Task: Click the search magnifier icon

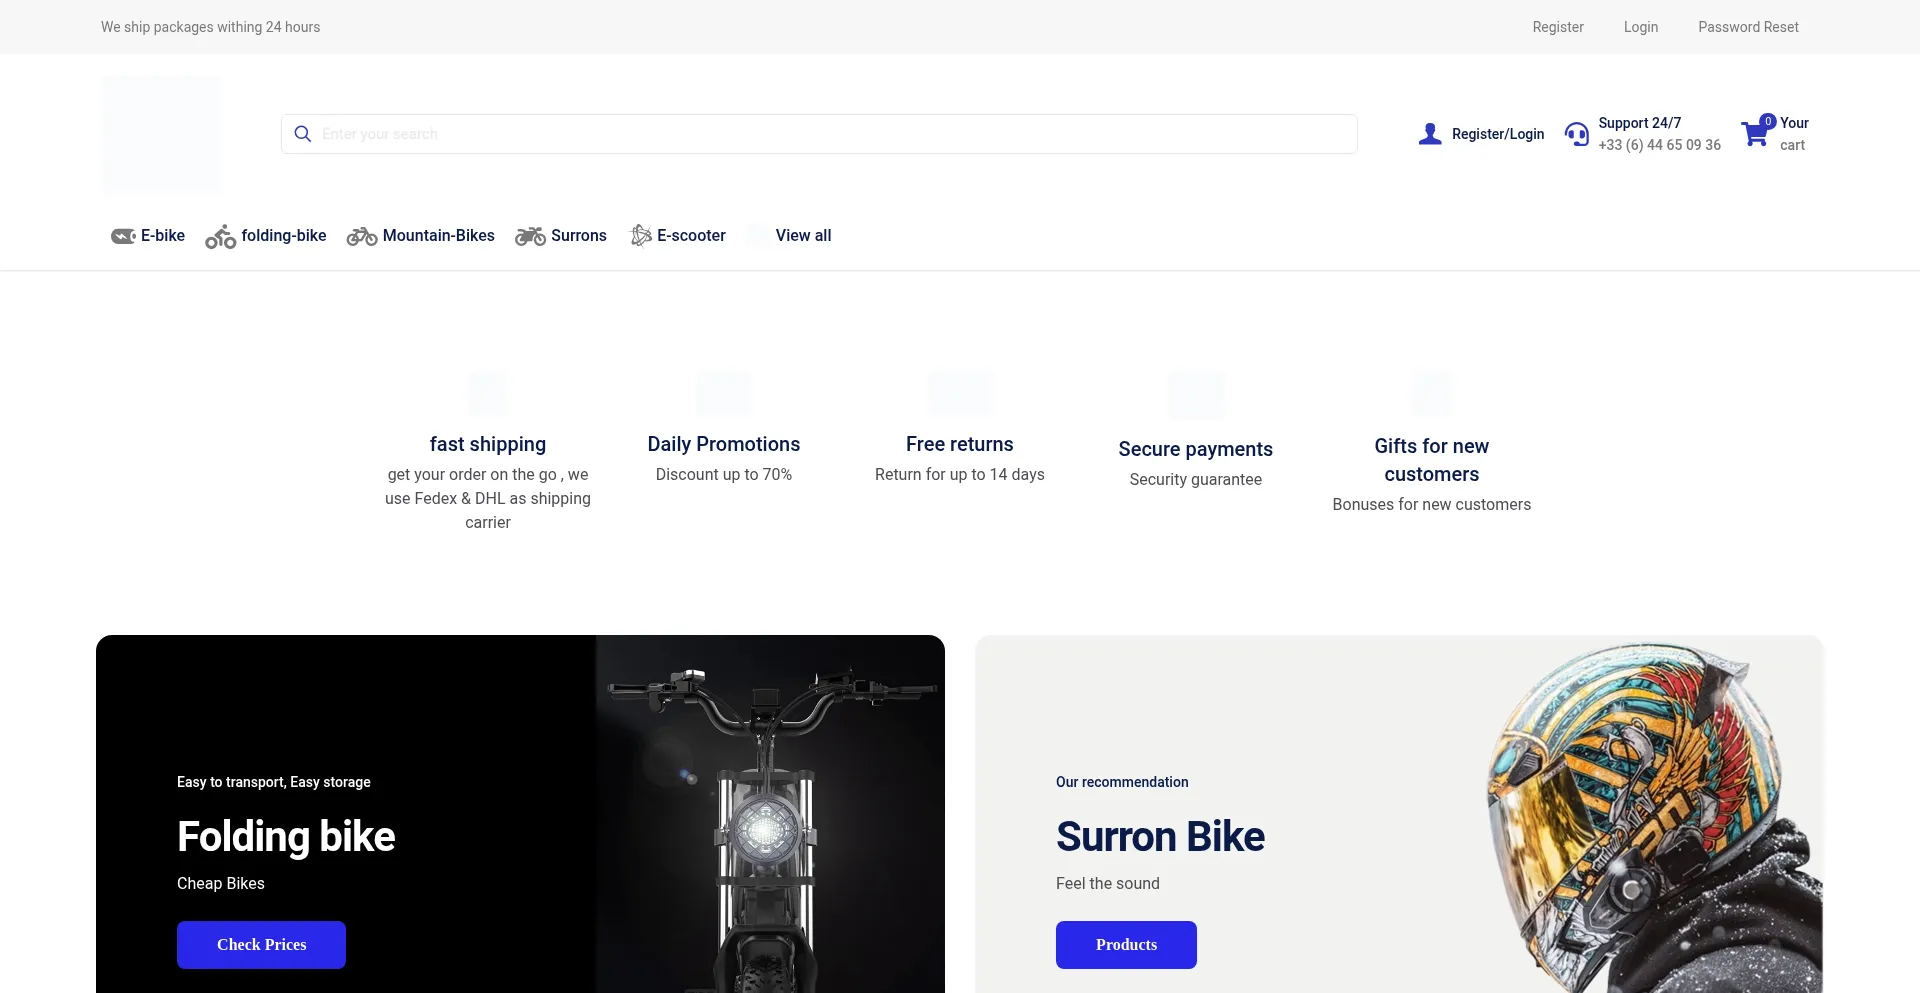Action: tap(302, 134)
